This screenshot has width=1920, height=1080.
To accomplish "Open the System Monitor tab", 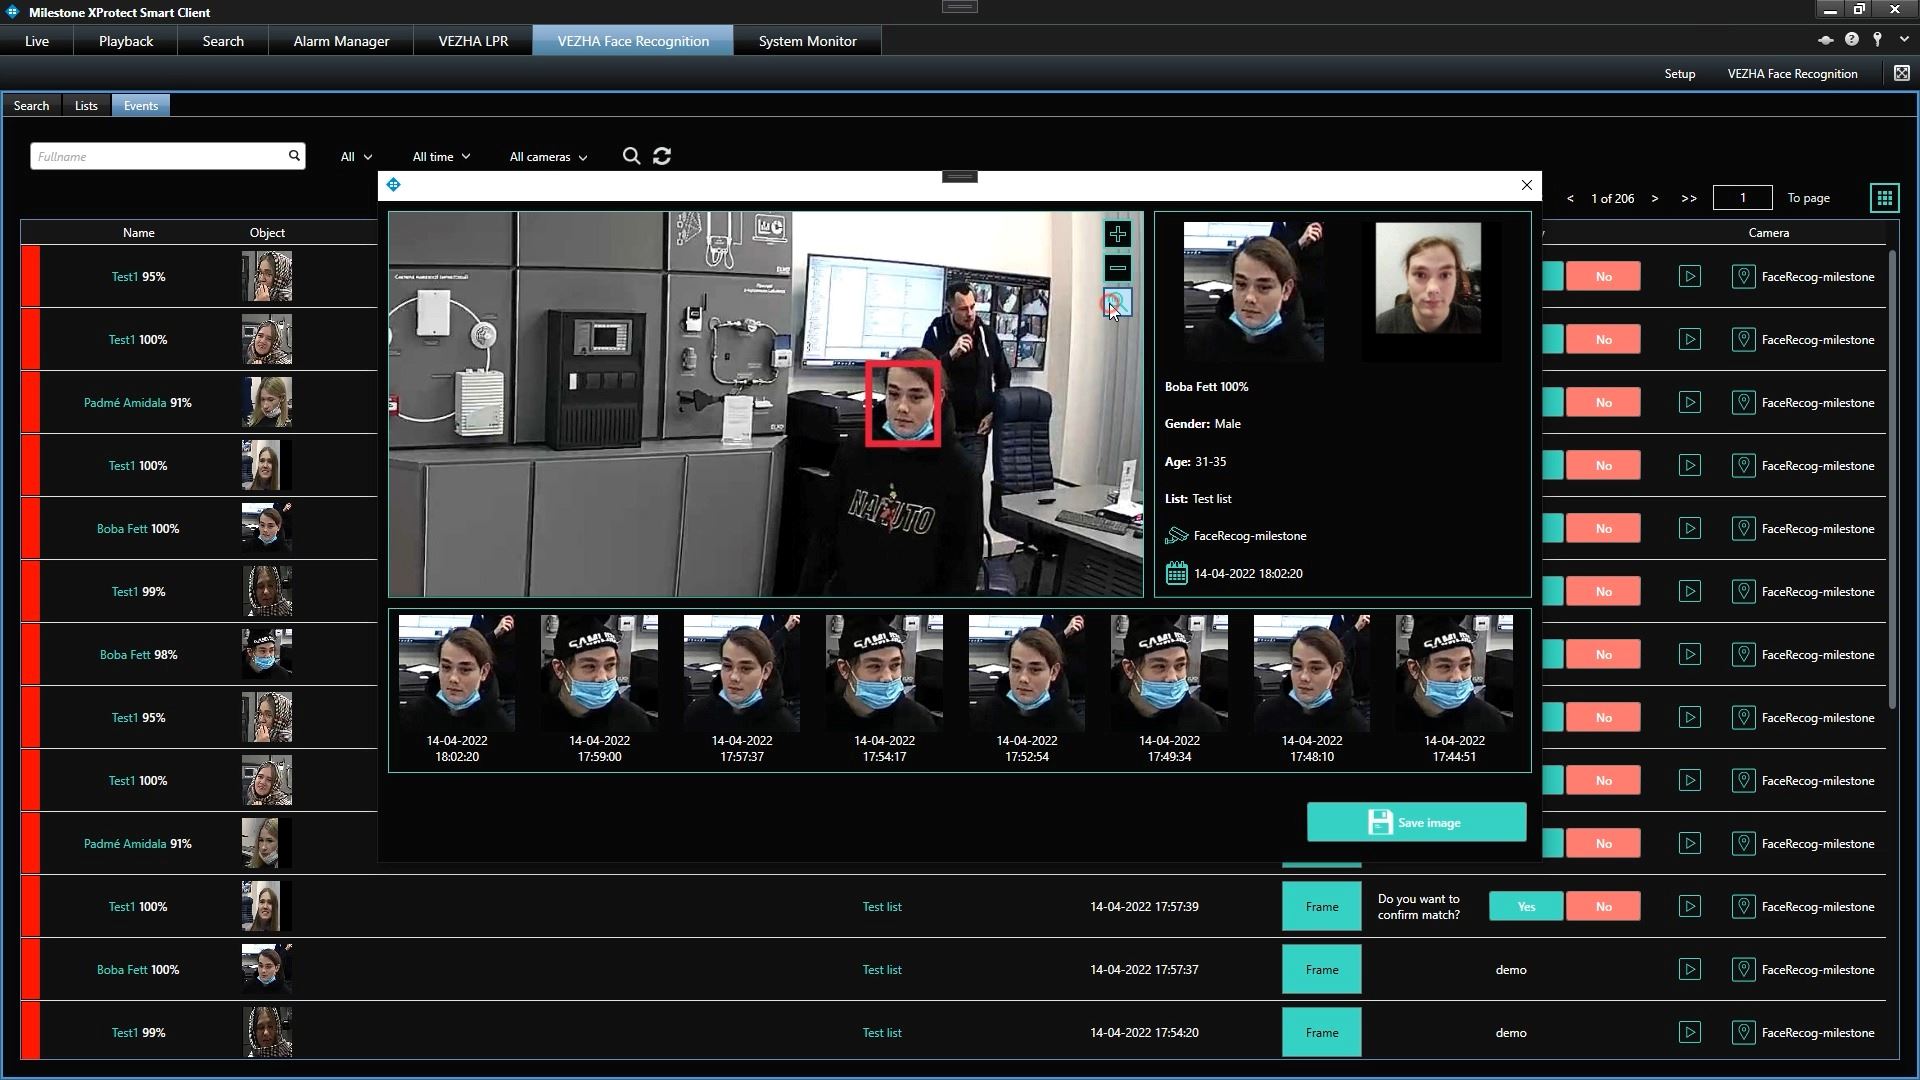I will tap(807, 41).
